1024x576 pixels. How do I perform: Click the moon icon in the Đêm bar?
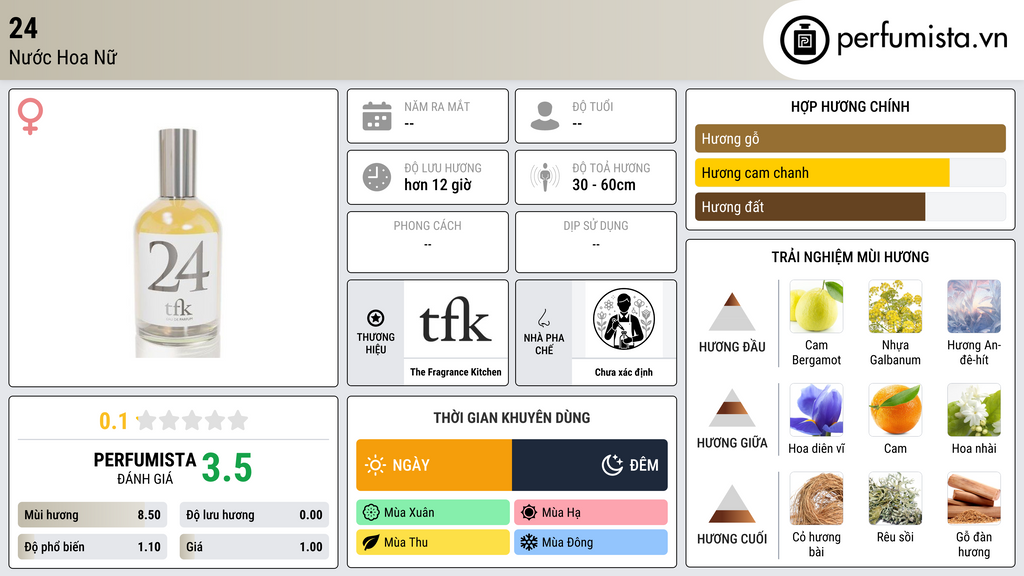click(x=612, y=465)
